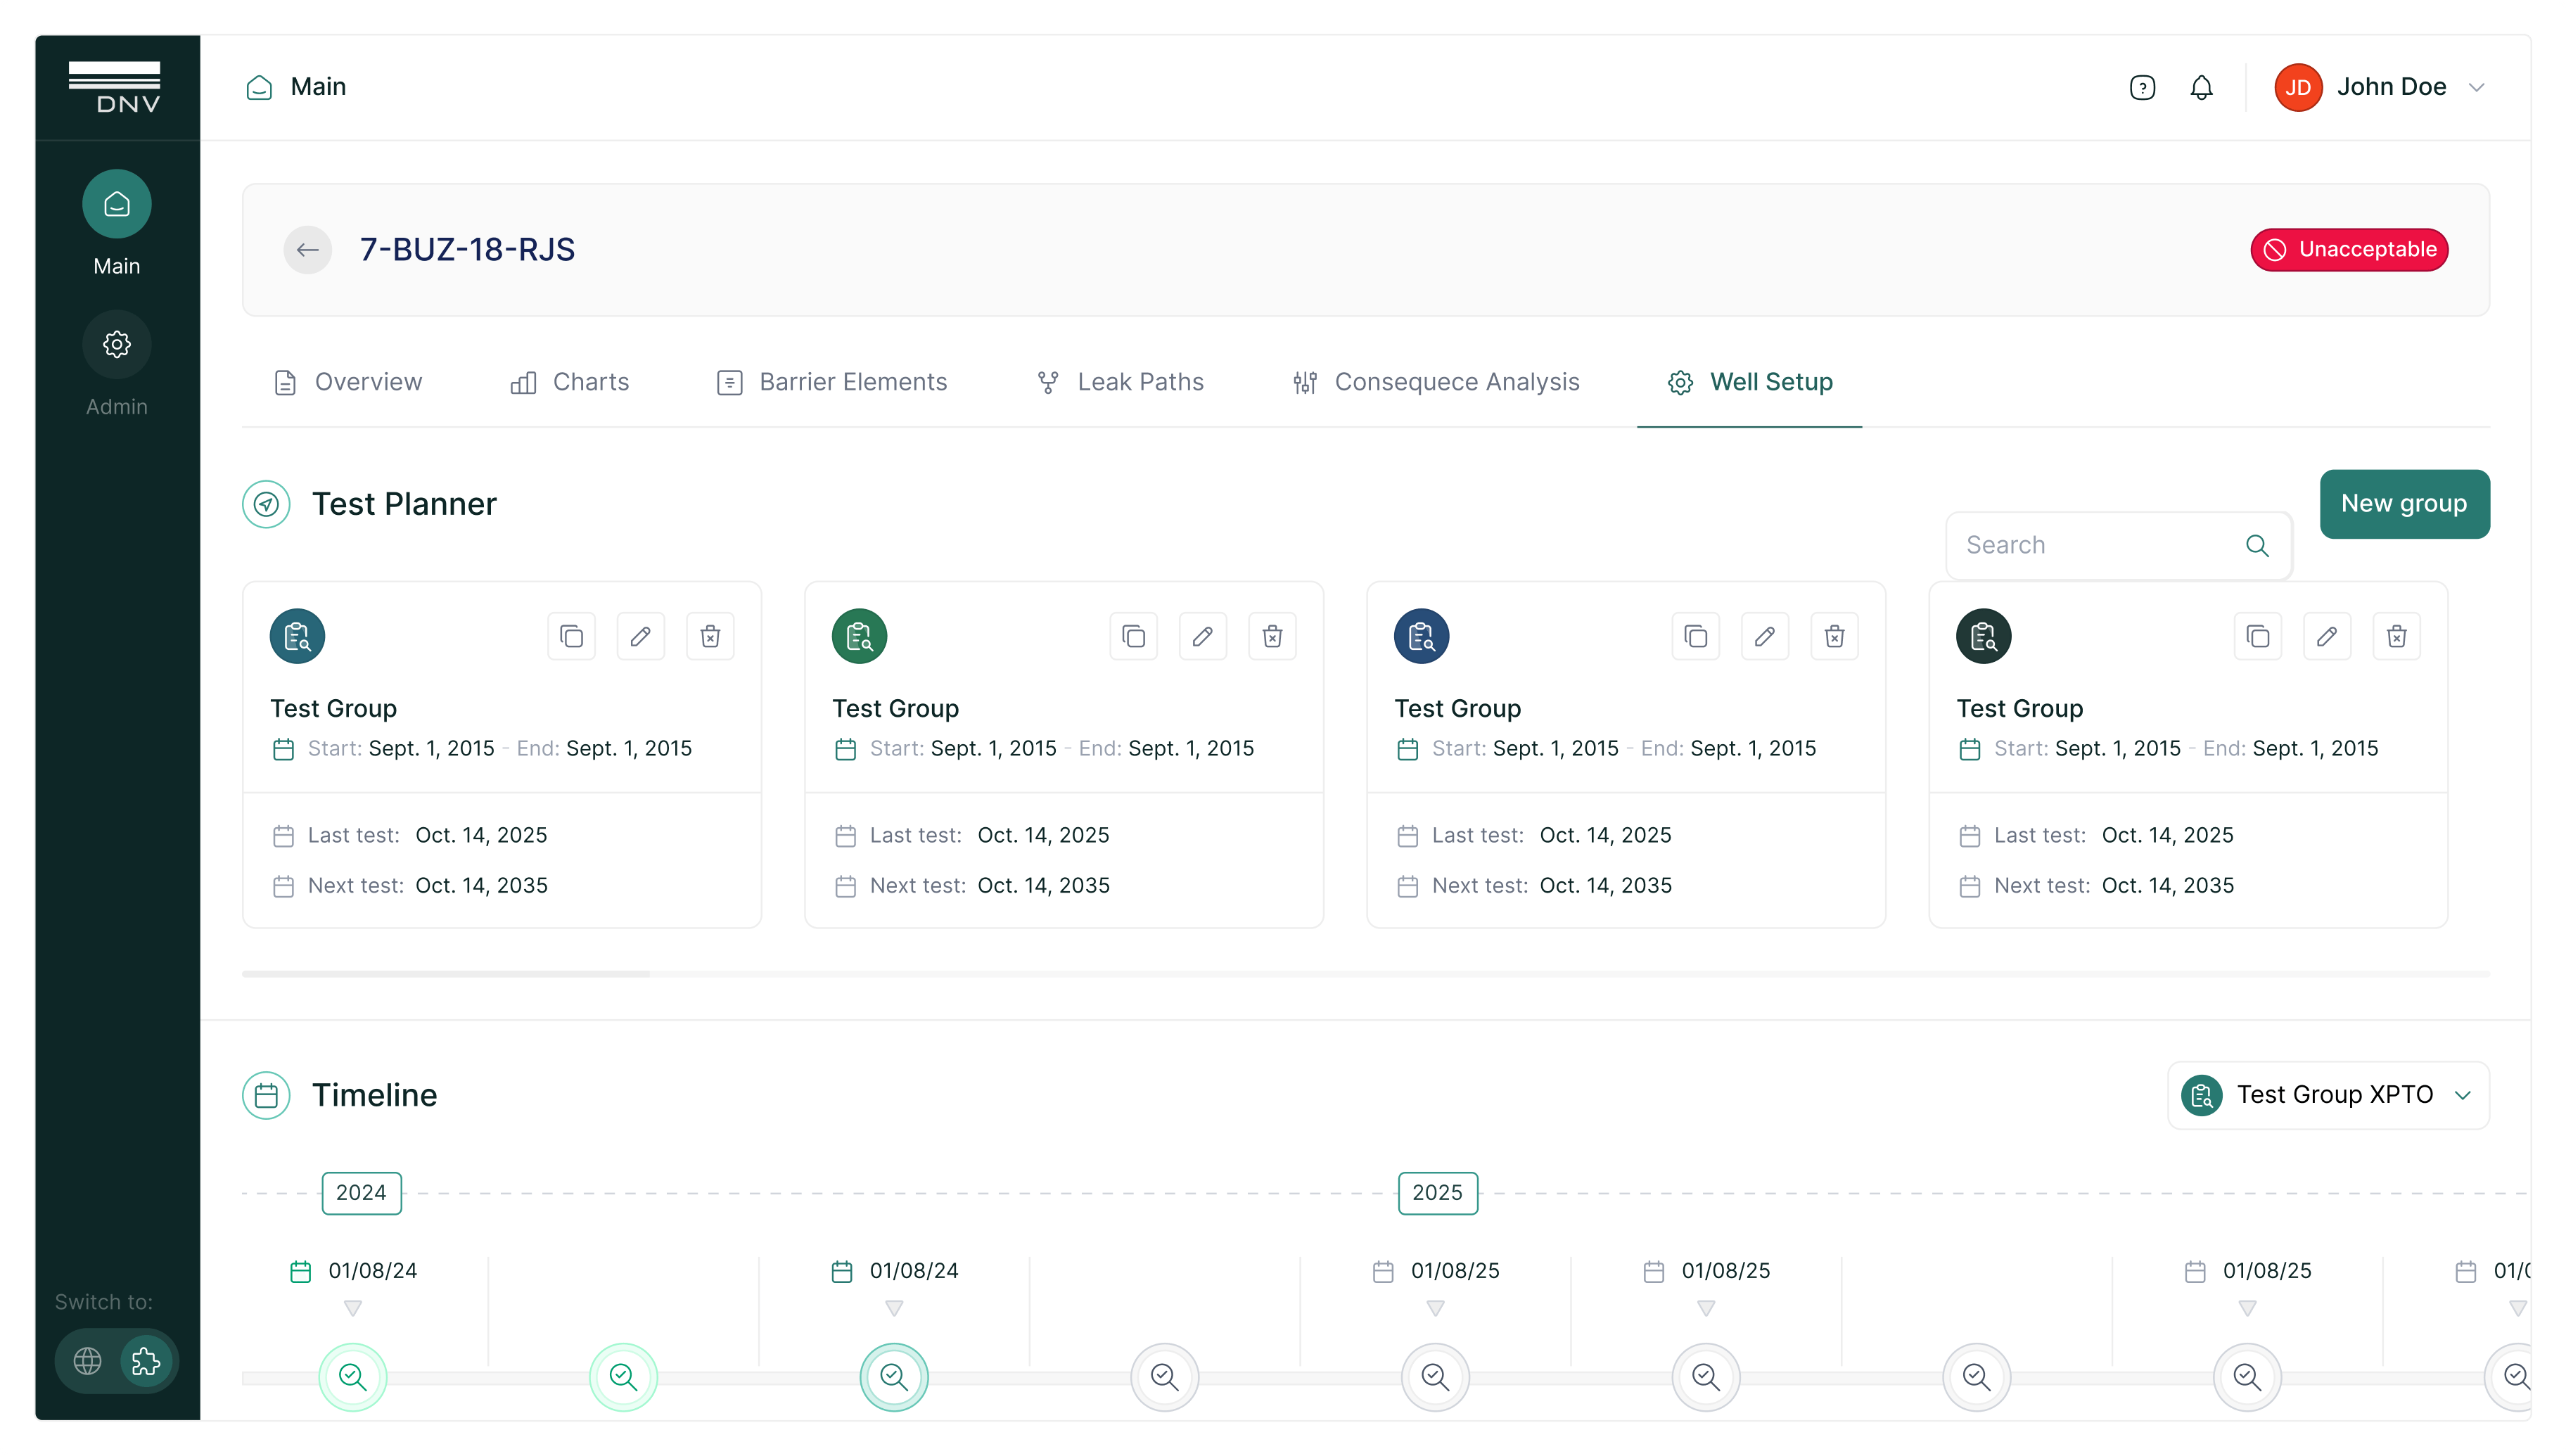2566x1456 pixels.
Task: Open the Main home sidebar item
Action: pos(116,222)
